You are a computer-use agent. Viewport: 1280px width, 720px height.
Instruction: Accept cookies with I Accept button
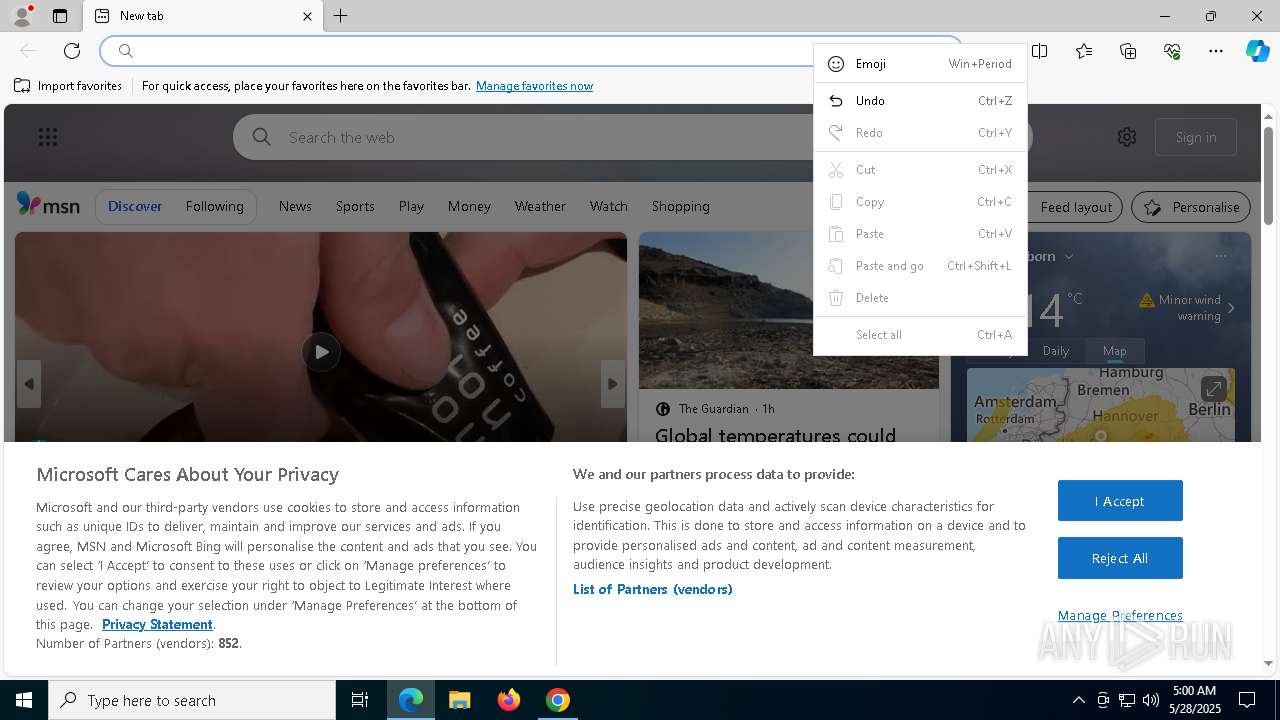pyautogui.click(x=1120, y=501)
